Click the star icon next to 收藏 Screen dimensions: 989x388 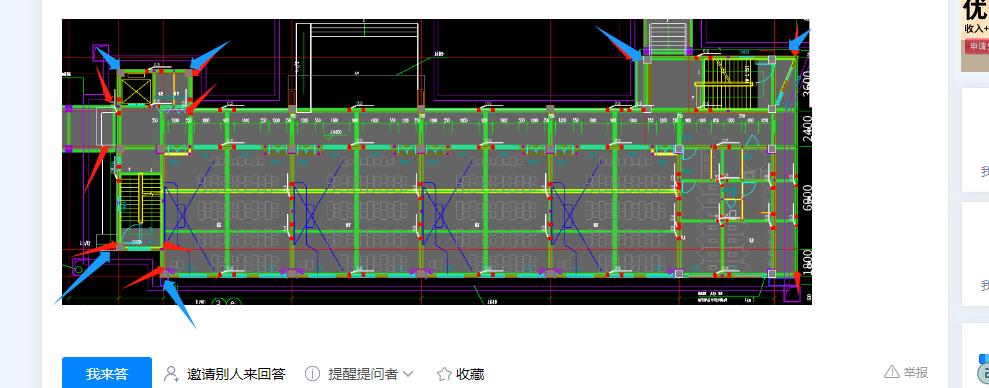pyautogui.click(x=445, y=373)
